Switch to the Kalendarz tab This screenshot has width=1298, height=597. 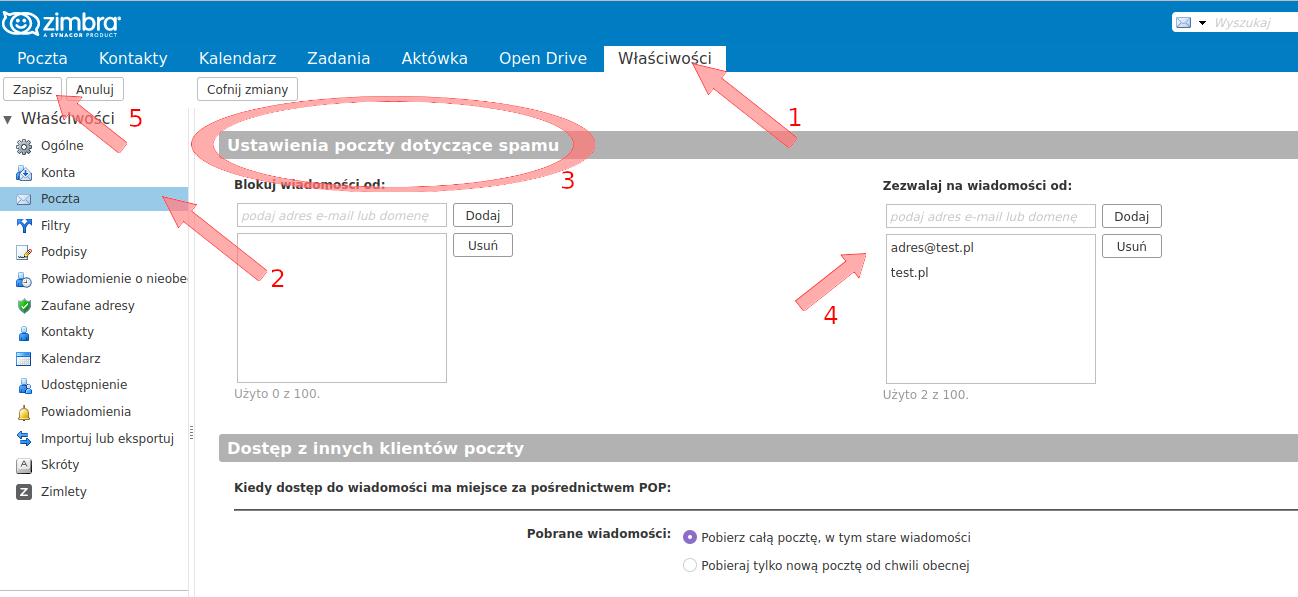tap(237, 58)
